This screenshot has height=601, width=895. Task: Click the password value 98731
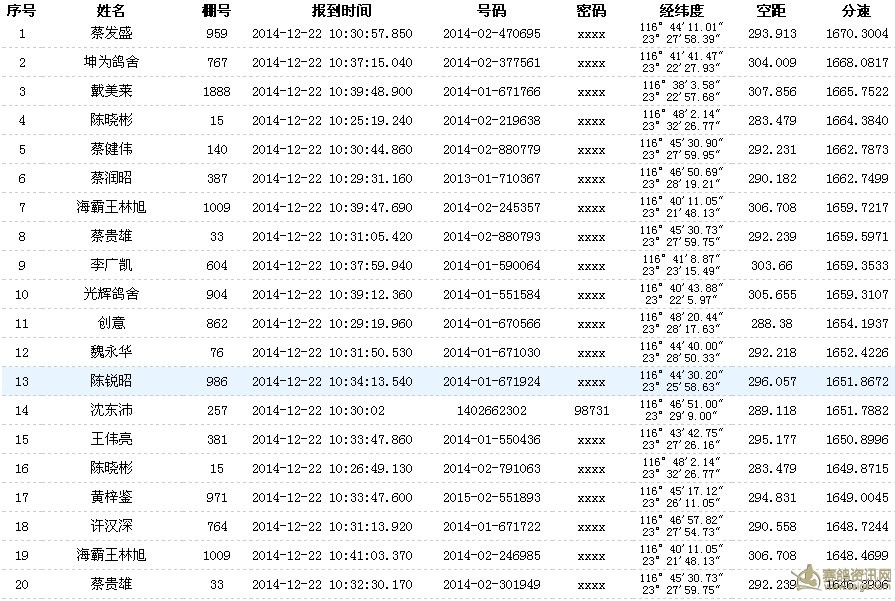click(x=591, y=410)
